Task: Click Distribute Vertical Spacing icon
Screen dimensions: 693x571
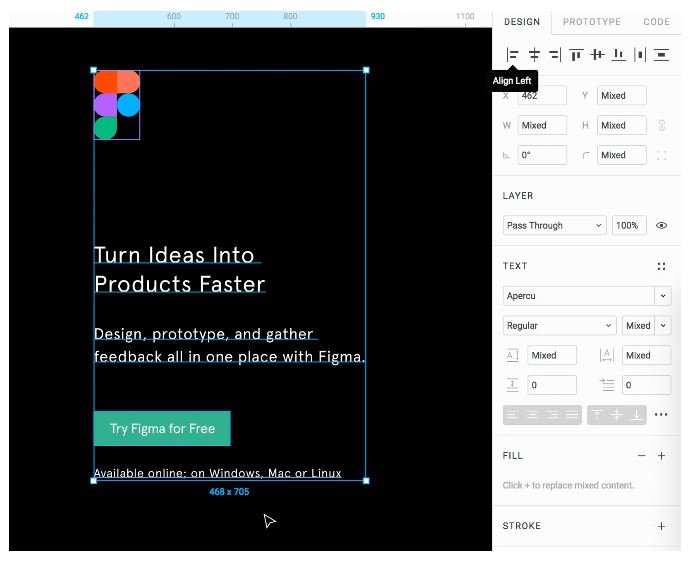Action: coord(661,55)
